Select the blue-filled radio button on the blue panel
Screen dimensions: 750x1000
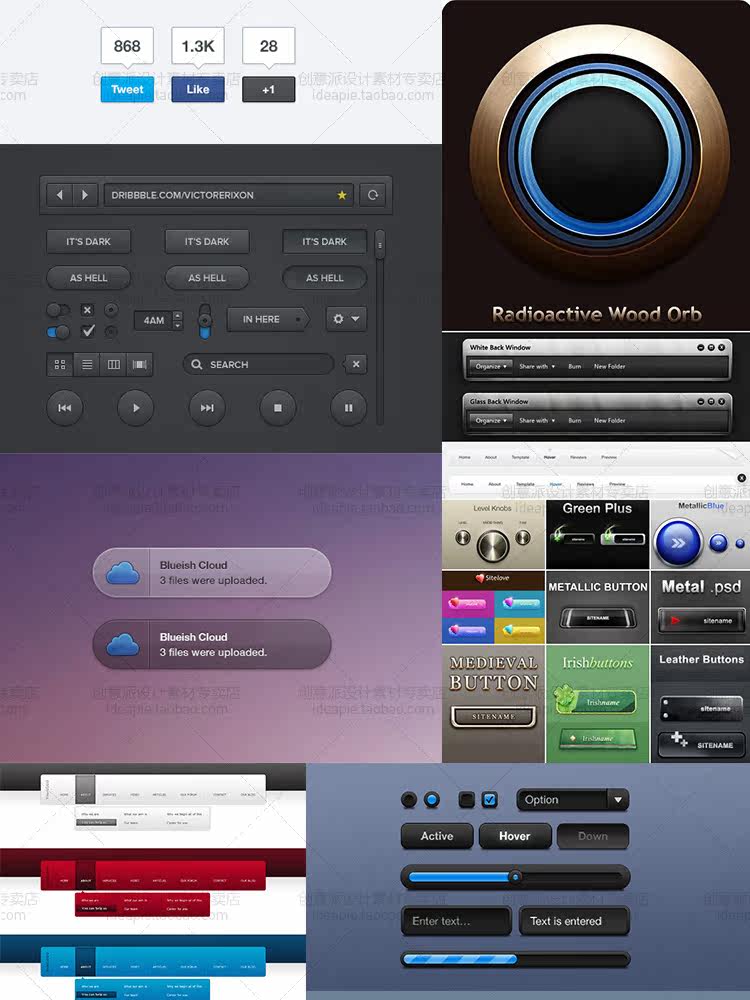(x=432, y=800)
